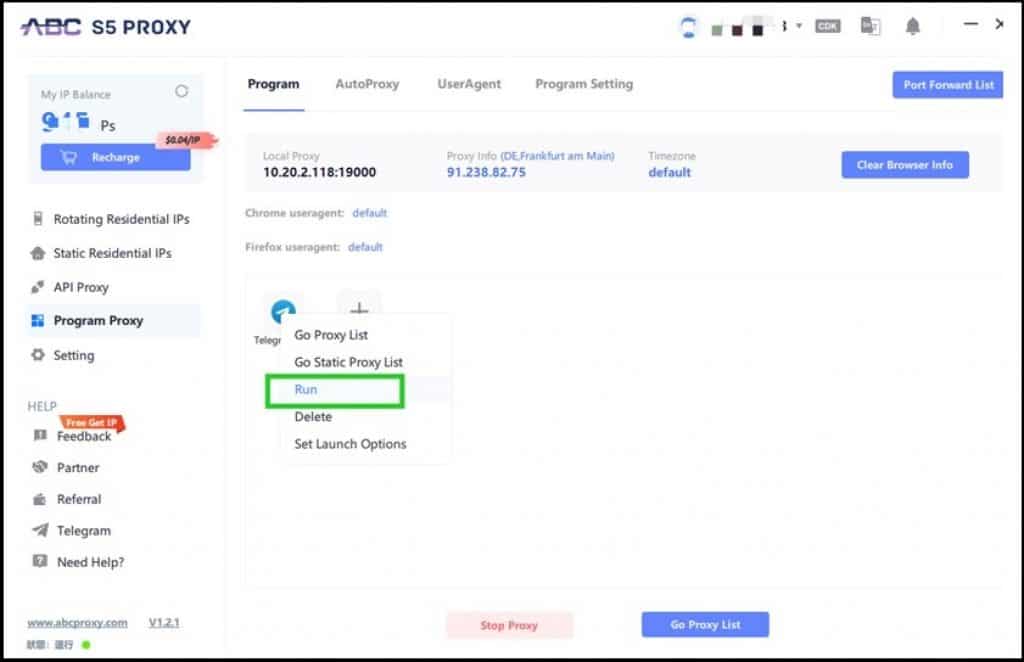
Task: Open the Firefox useragent default dropdown
Action: click(x=365, y=247)
